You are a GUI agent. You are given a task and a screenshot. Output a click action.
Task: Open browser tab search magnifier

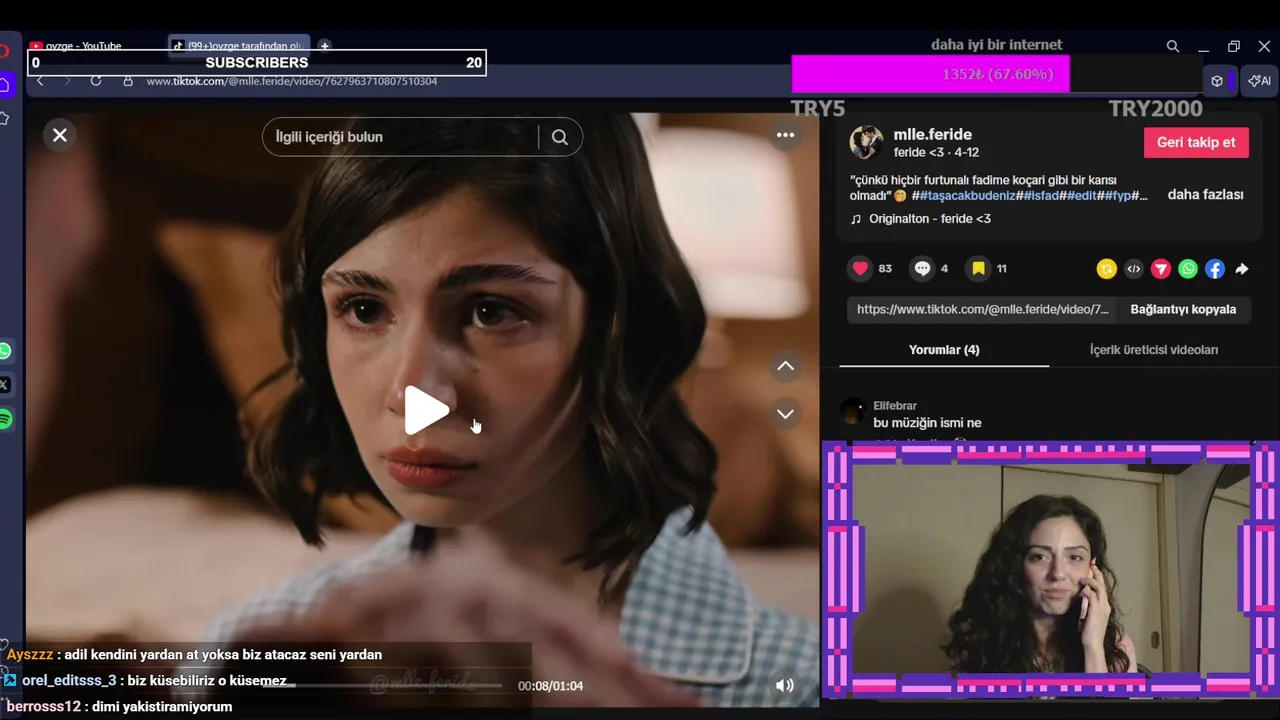1173,46
